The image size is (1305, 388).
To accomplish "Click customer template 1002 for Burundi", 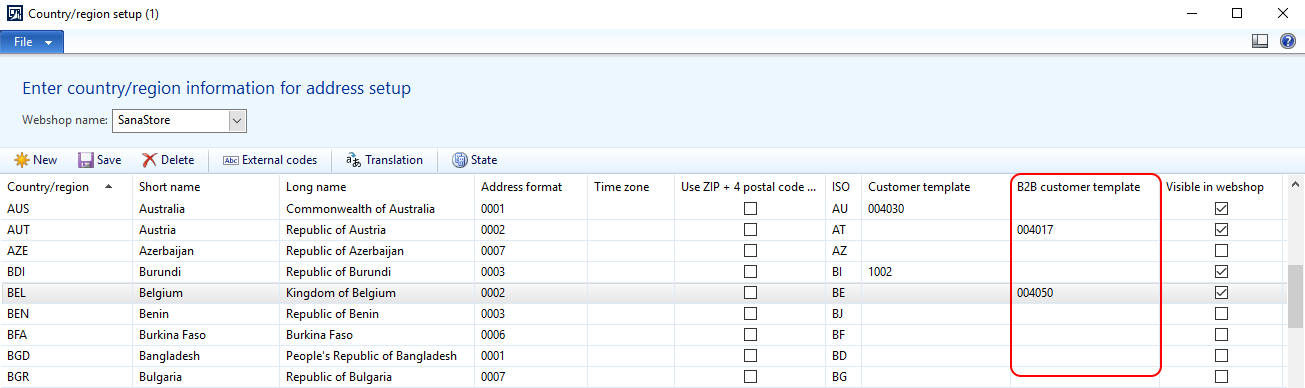I will [x=935, y=272].
